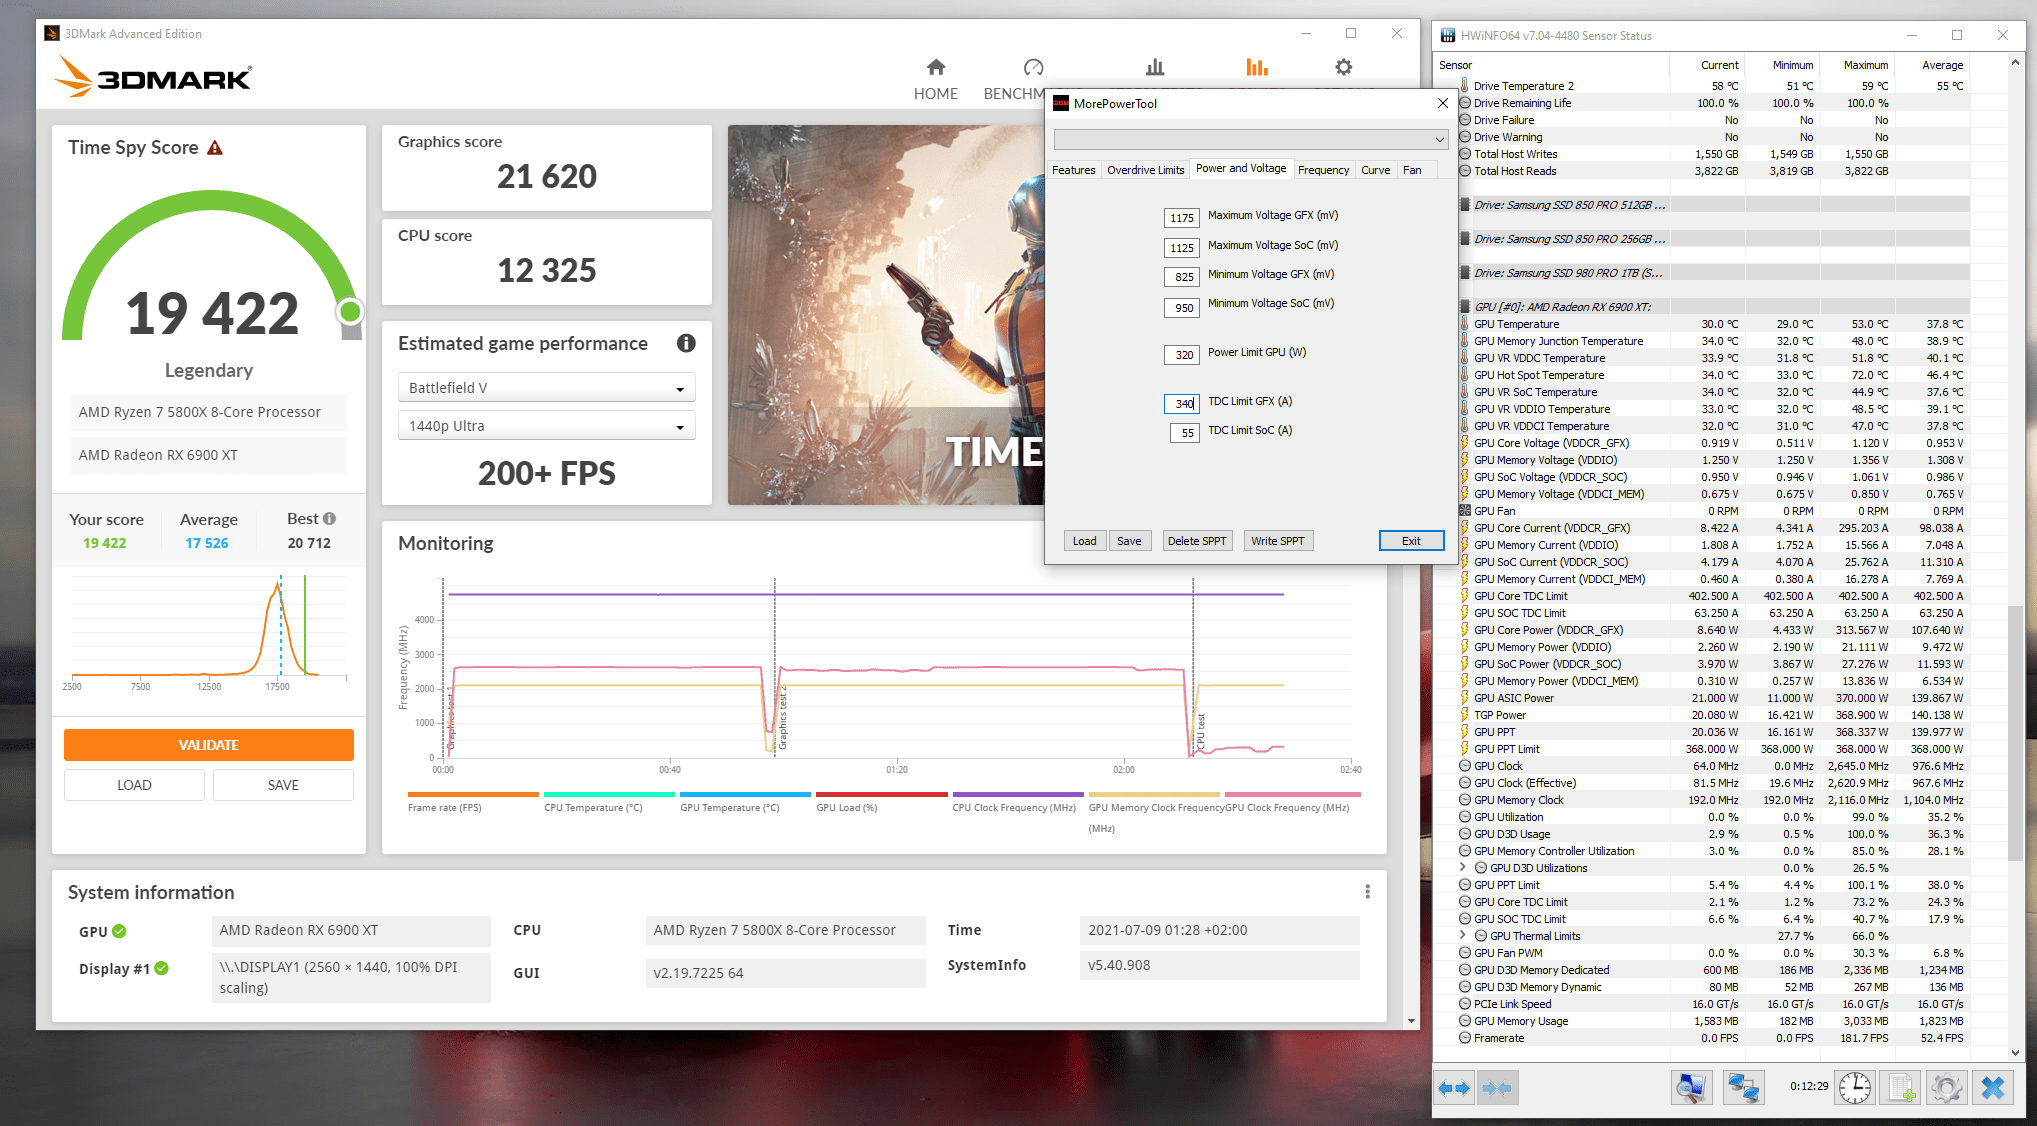Switch to Overdrive Limits tab
2037x1126 pixels.
coord(1145,170)
